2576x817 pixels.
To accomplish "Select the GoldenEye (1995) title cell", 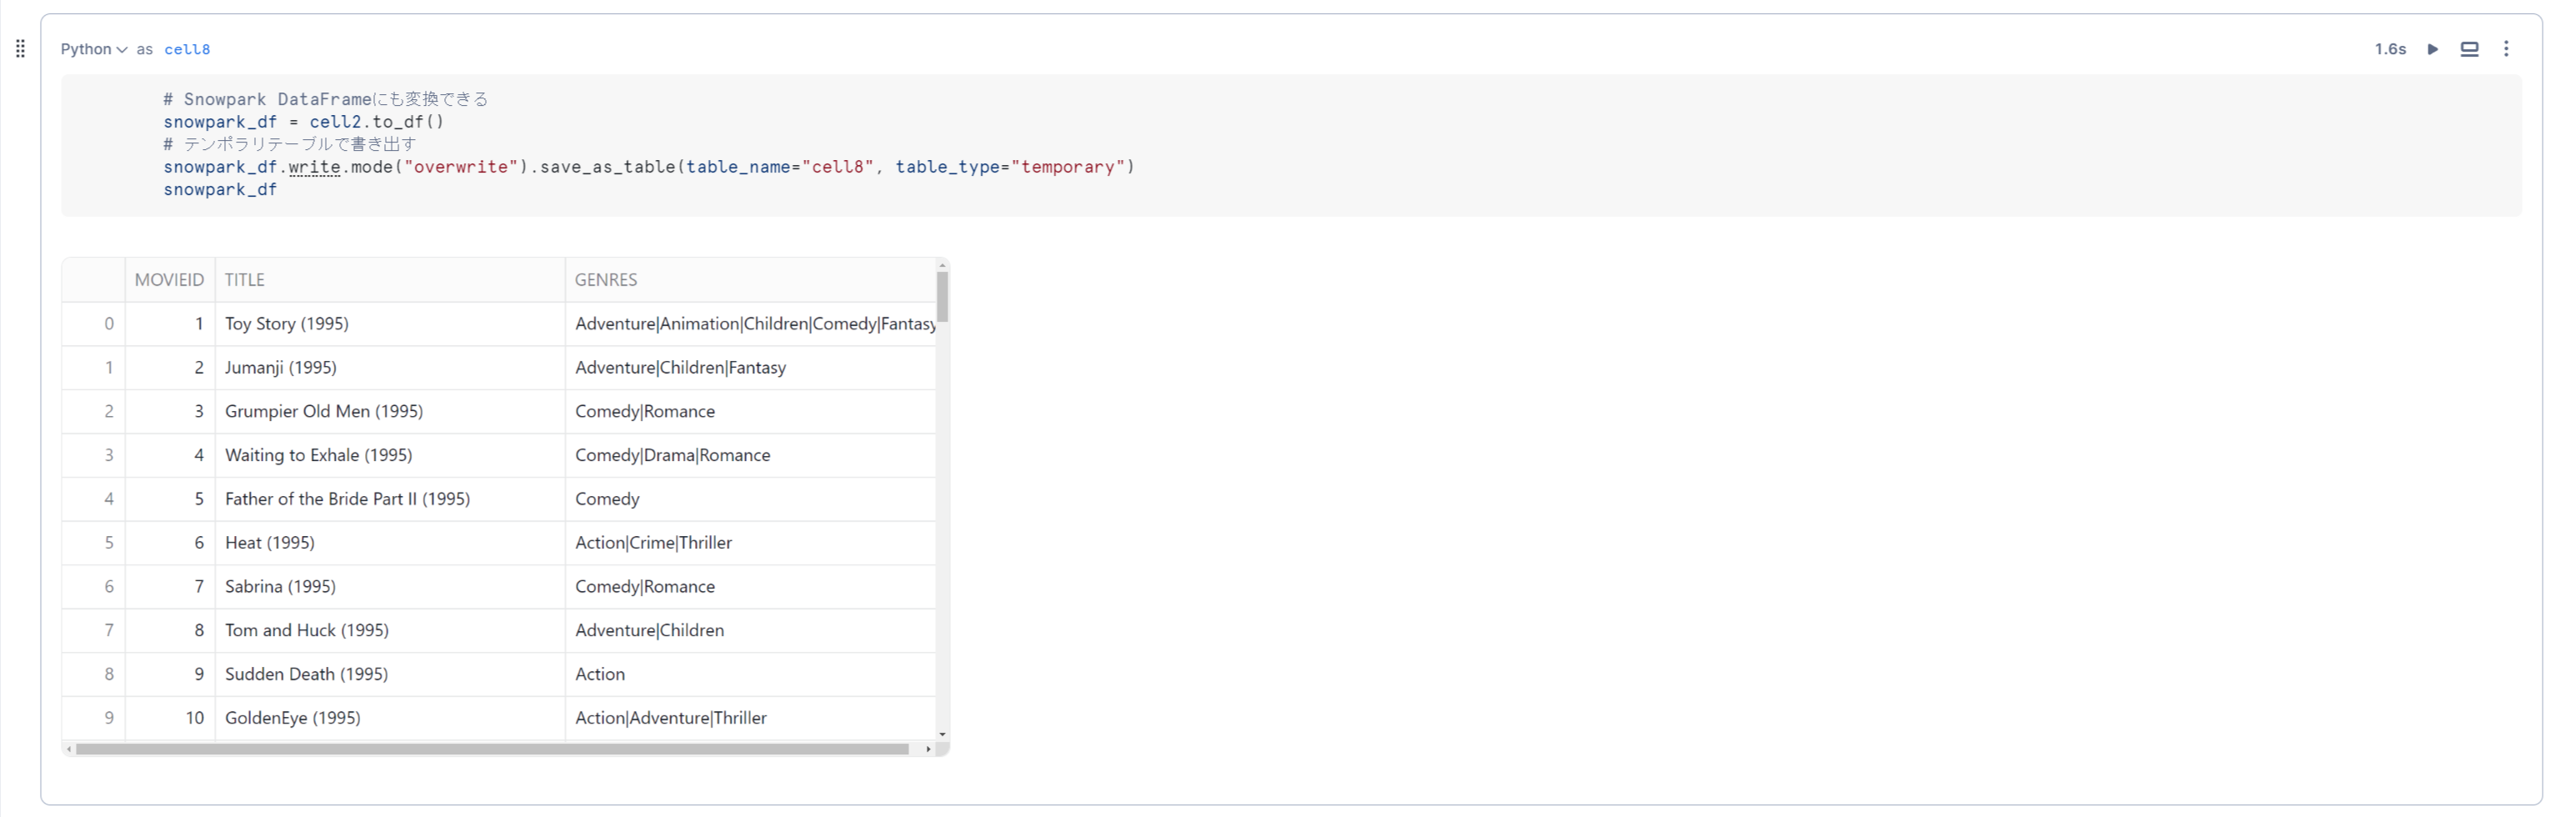I will pyautogui.click(x=293, y=718).
